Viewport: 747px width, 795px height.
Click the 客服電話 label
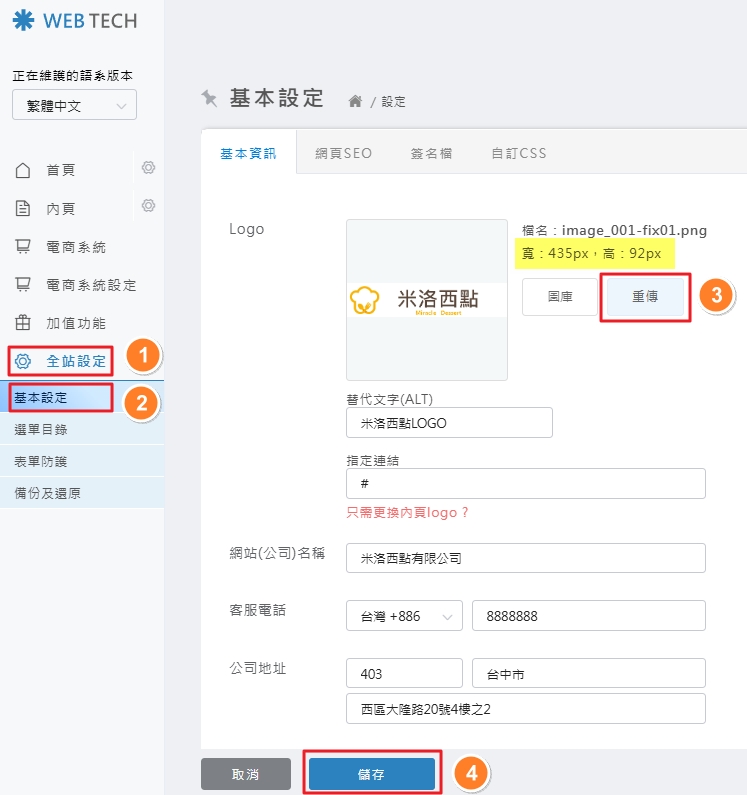pos(258,610)
